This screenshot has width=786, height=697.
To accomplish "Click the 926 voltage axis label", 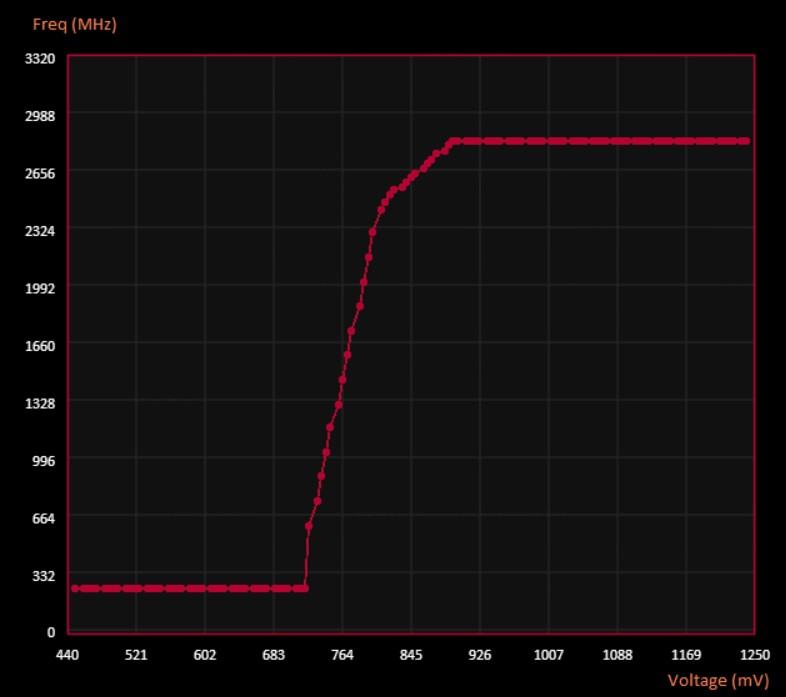I will coord(480,655).
